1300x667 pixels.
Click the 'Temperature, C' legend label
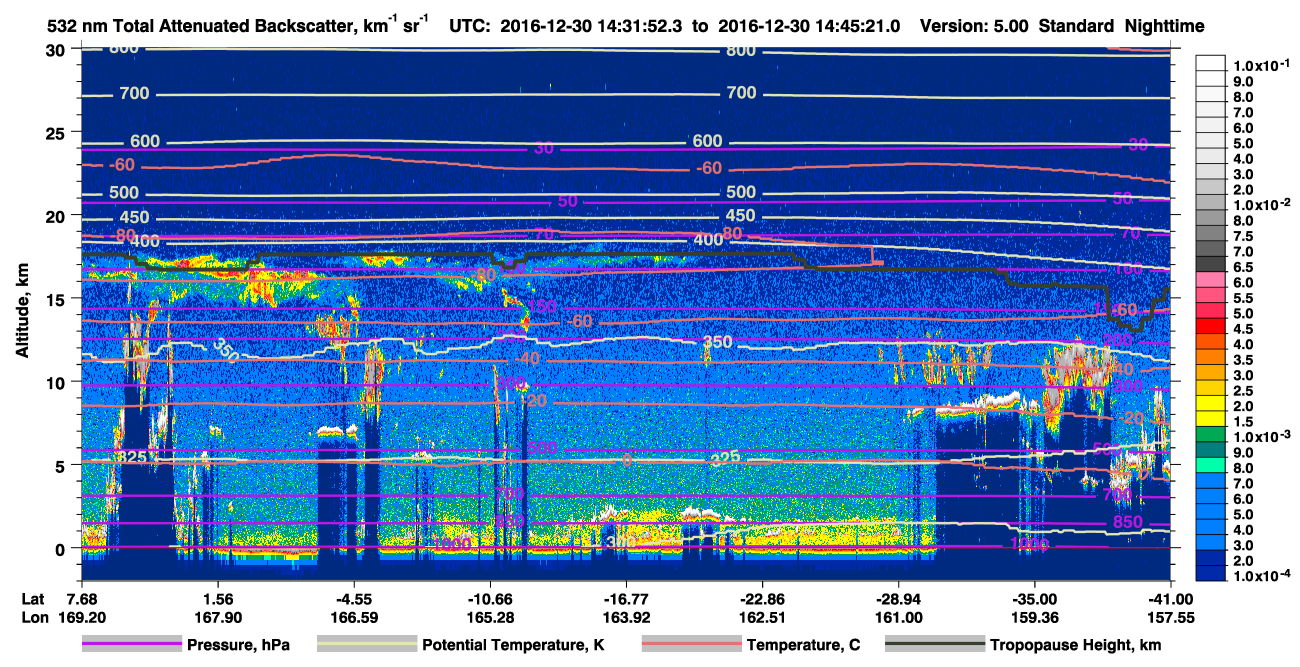click(x=803, y=645)
